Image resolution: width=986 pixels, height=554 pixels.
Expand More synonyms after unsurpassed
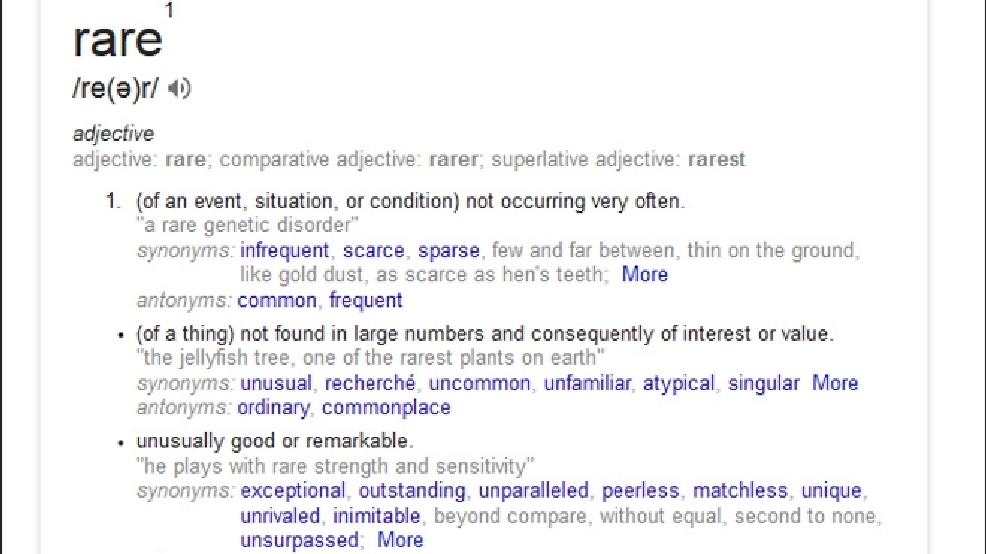400,540
